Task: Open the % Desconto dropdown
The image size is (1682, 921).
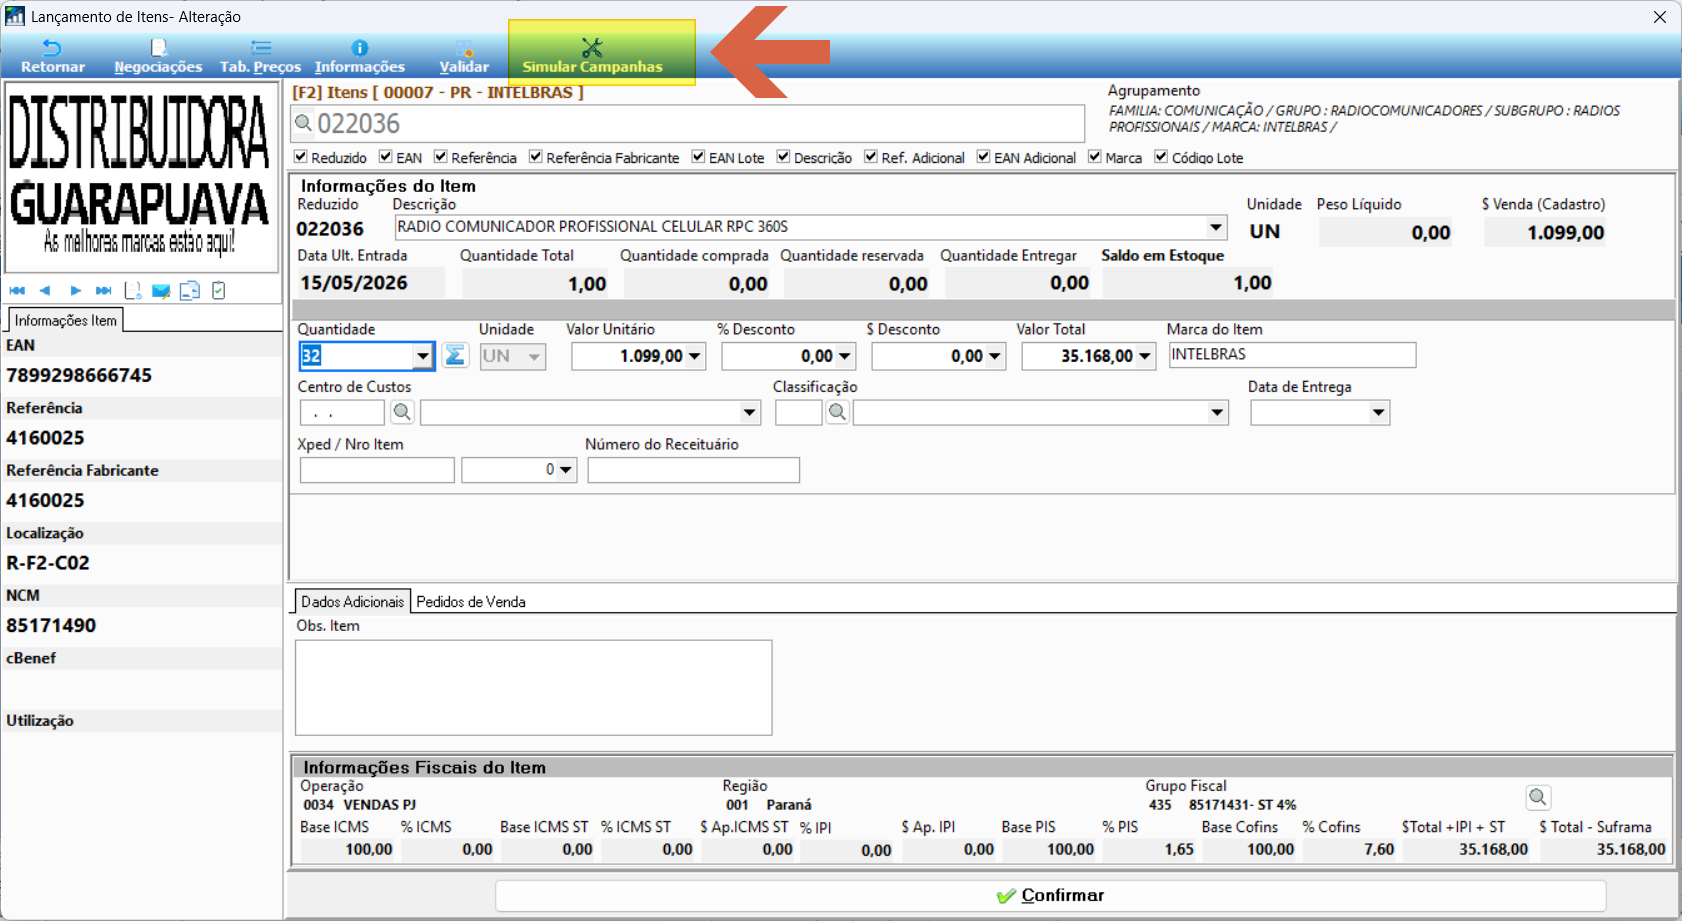Action: point(845,356)
